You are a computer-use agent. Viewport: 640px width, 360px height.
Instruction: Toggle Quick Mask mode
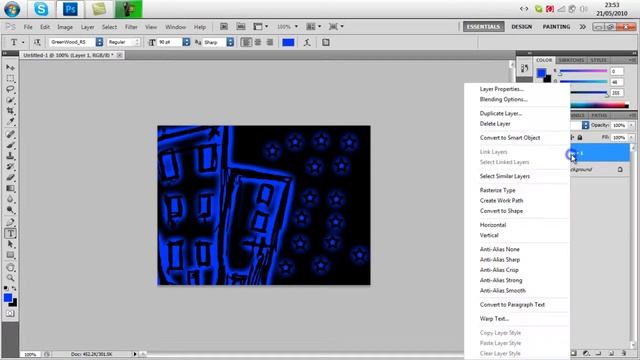pyautogui.click(x=10, y=313)
